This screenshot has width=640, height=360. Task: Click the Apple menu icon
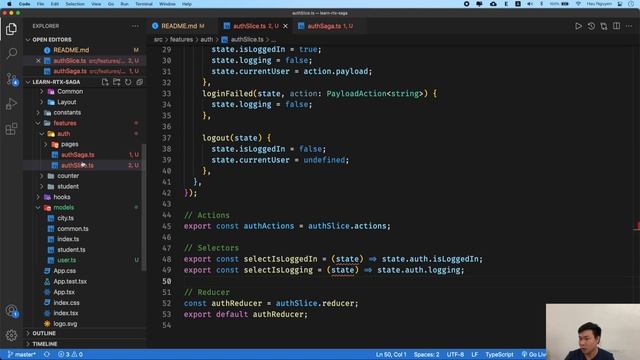(9, 4)
